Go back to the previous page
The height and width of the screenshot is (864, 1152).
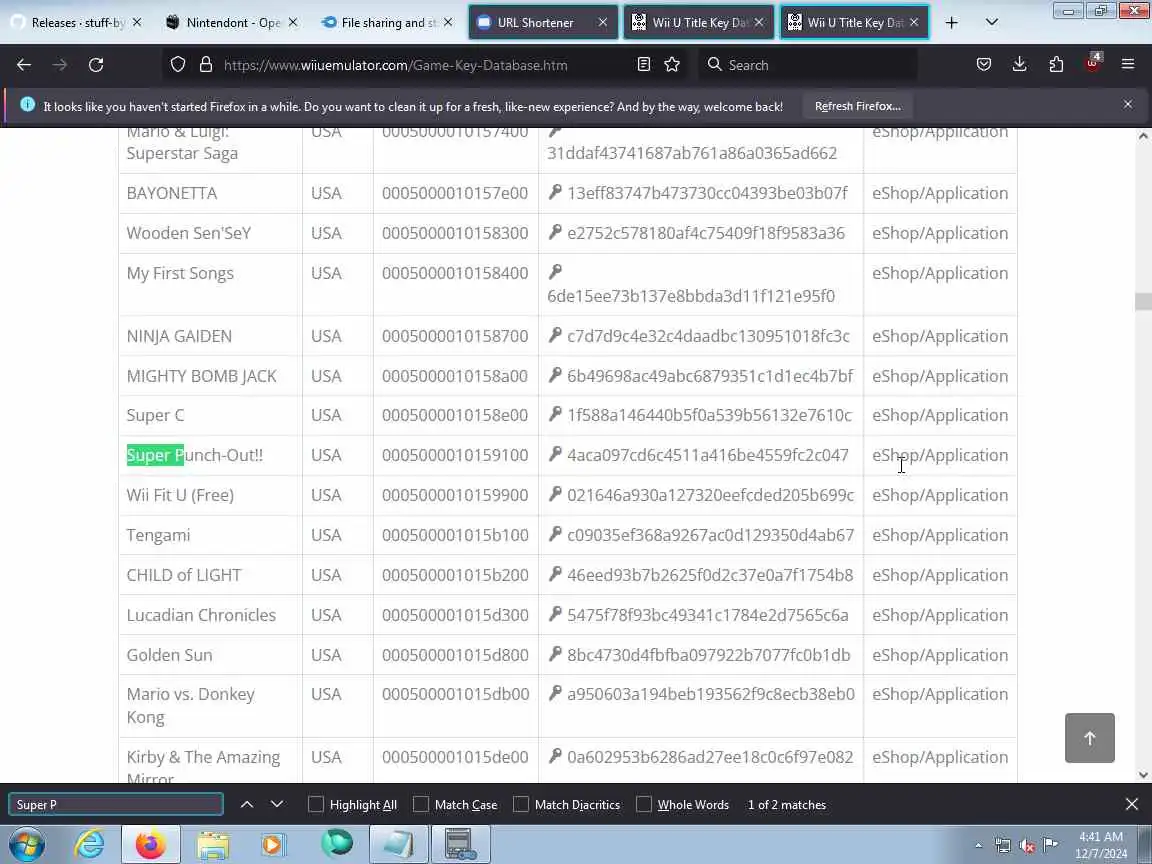click(x=24, y=65)
